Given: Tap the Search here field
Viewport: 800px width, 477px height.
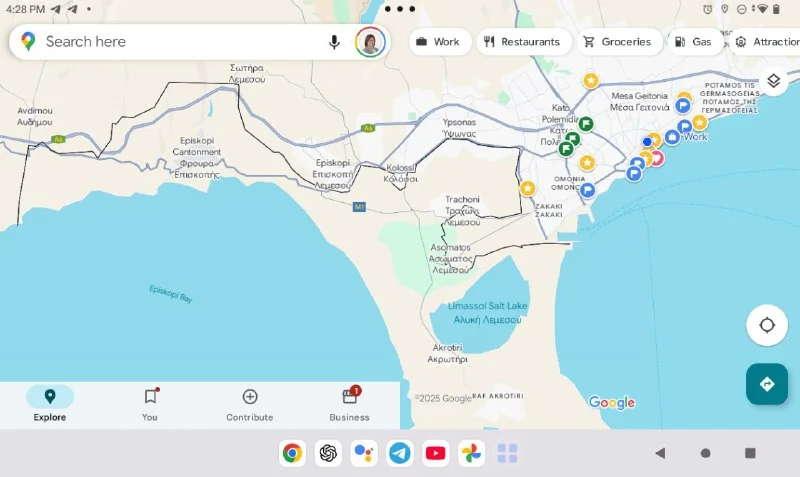Looking at the screenshot, I should (x=180, y=42).
